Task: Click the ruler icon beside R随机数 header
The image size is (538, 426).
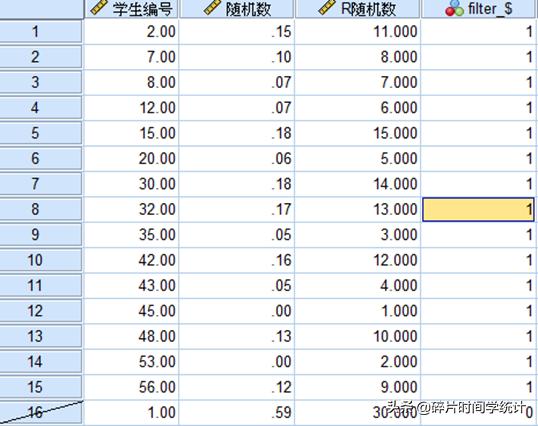Action: tap(327, 7)
